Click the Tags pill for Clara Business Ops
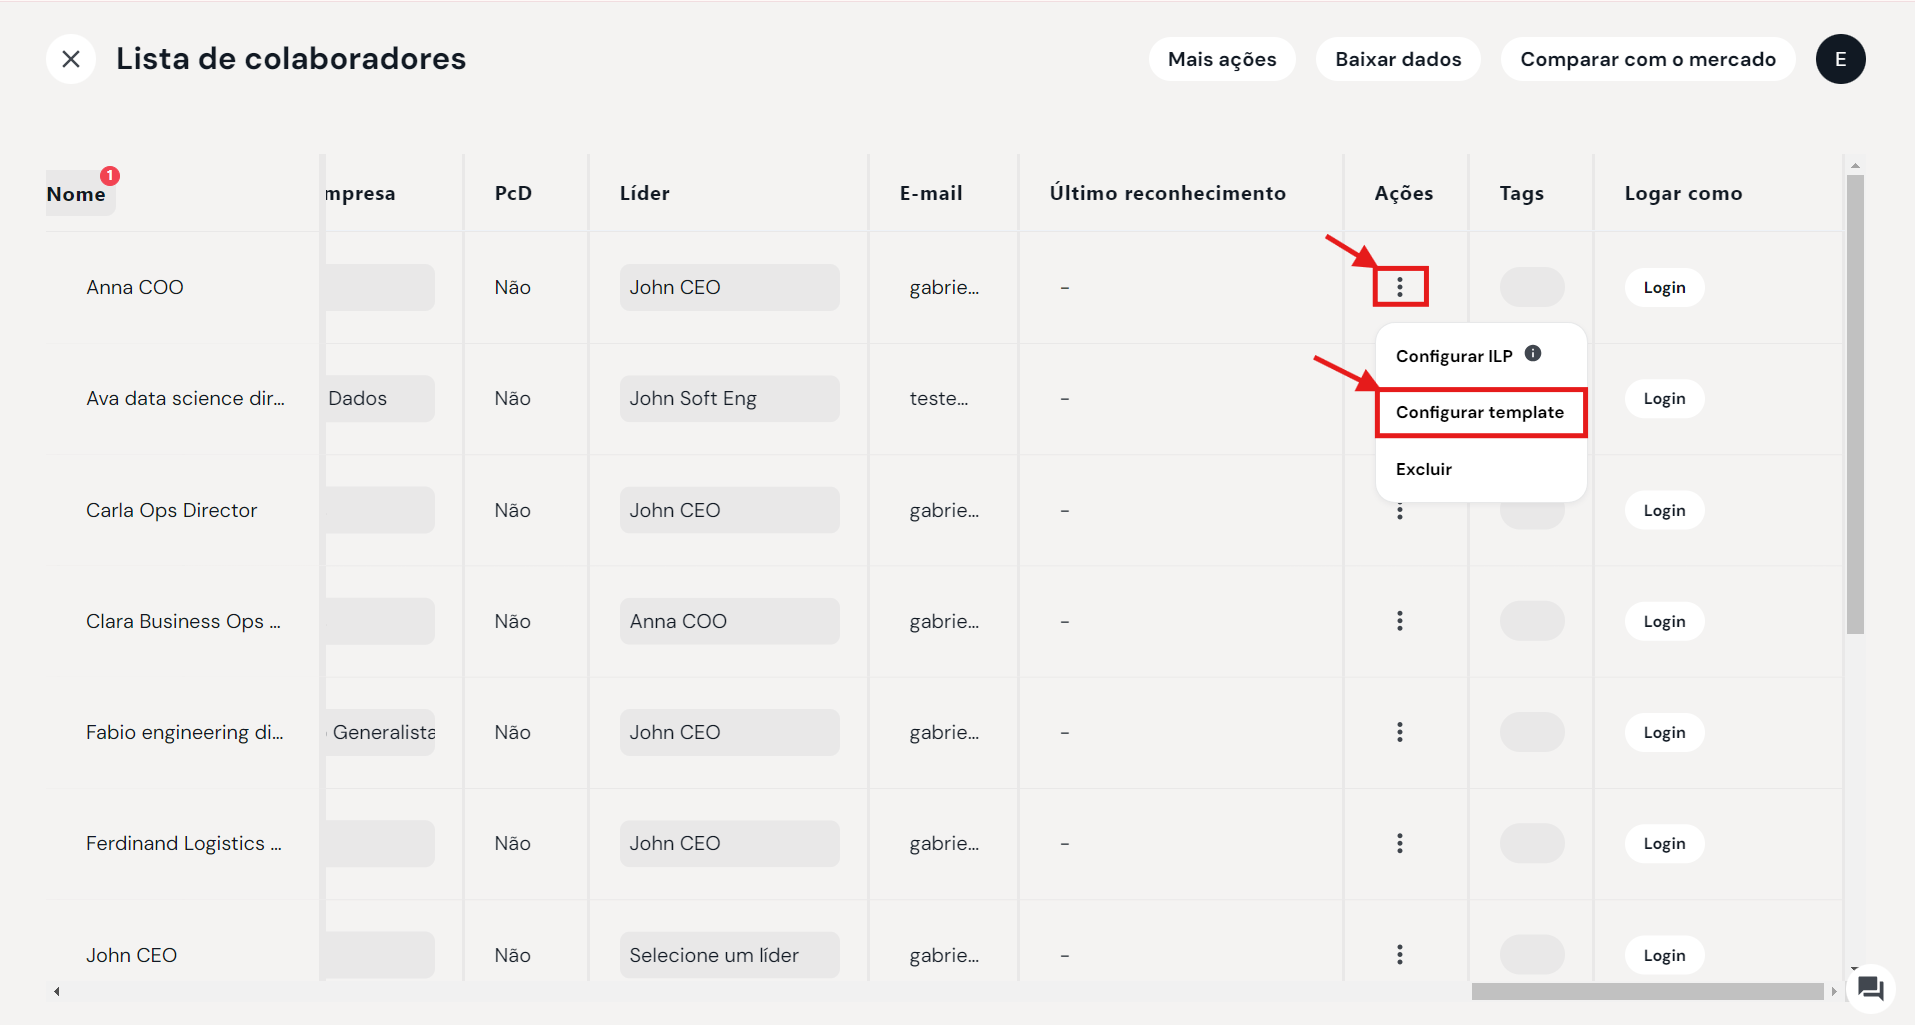Screen dimensions: 1915x1025 click(1532, 621)
